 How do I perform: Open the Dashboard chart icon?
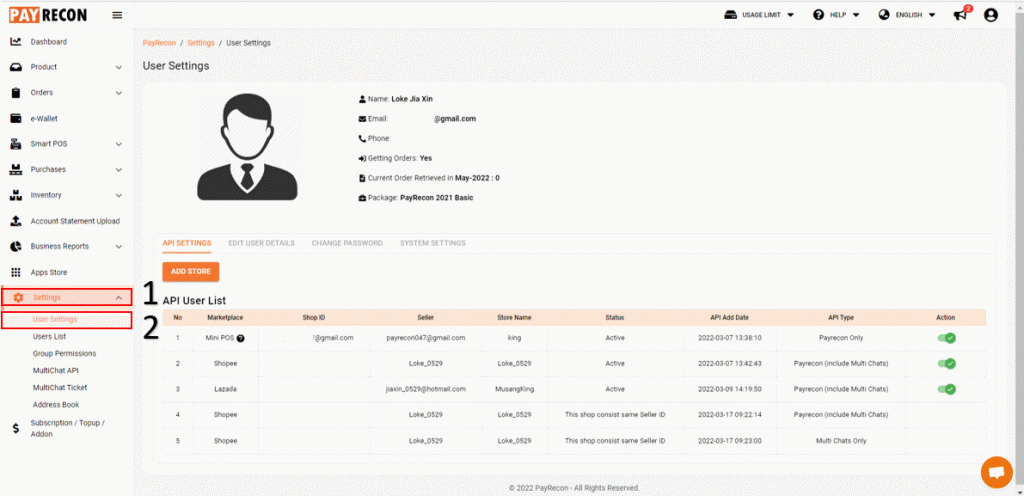click(x=16, y=42)
